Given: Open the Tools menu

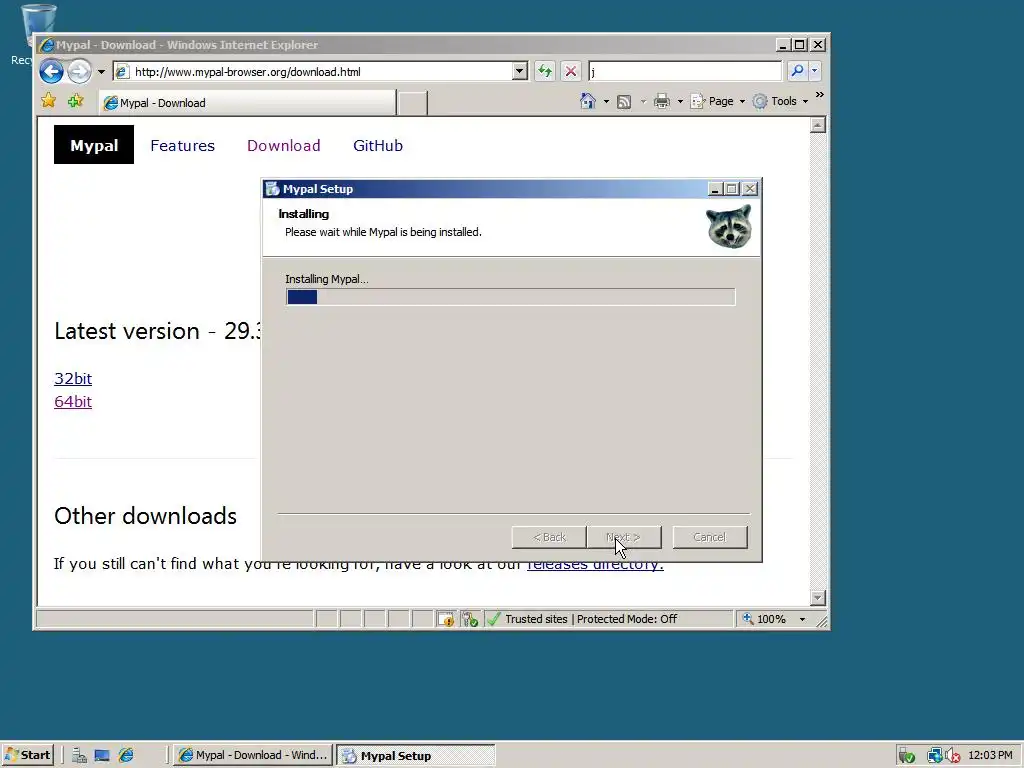Looking at the screenshot, I should point(780,101).
